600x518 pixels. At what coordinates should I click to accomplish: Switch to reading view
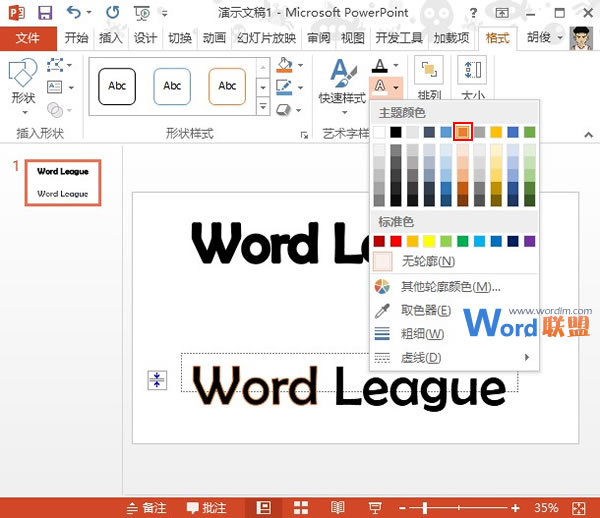click(338, 508)
